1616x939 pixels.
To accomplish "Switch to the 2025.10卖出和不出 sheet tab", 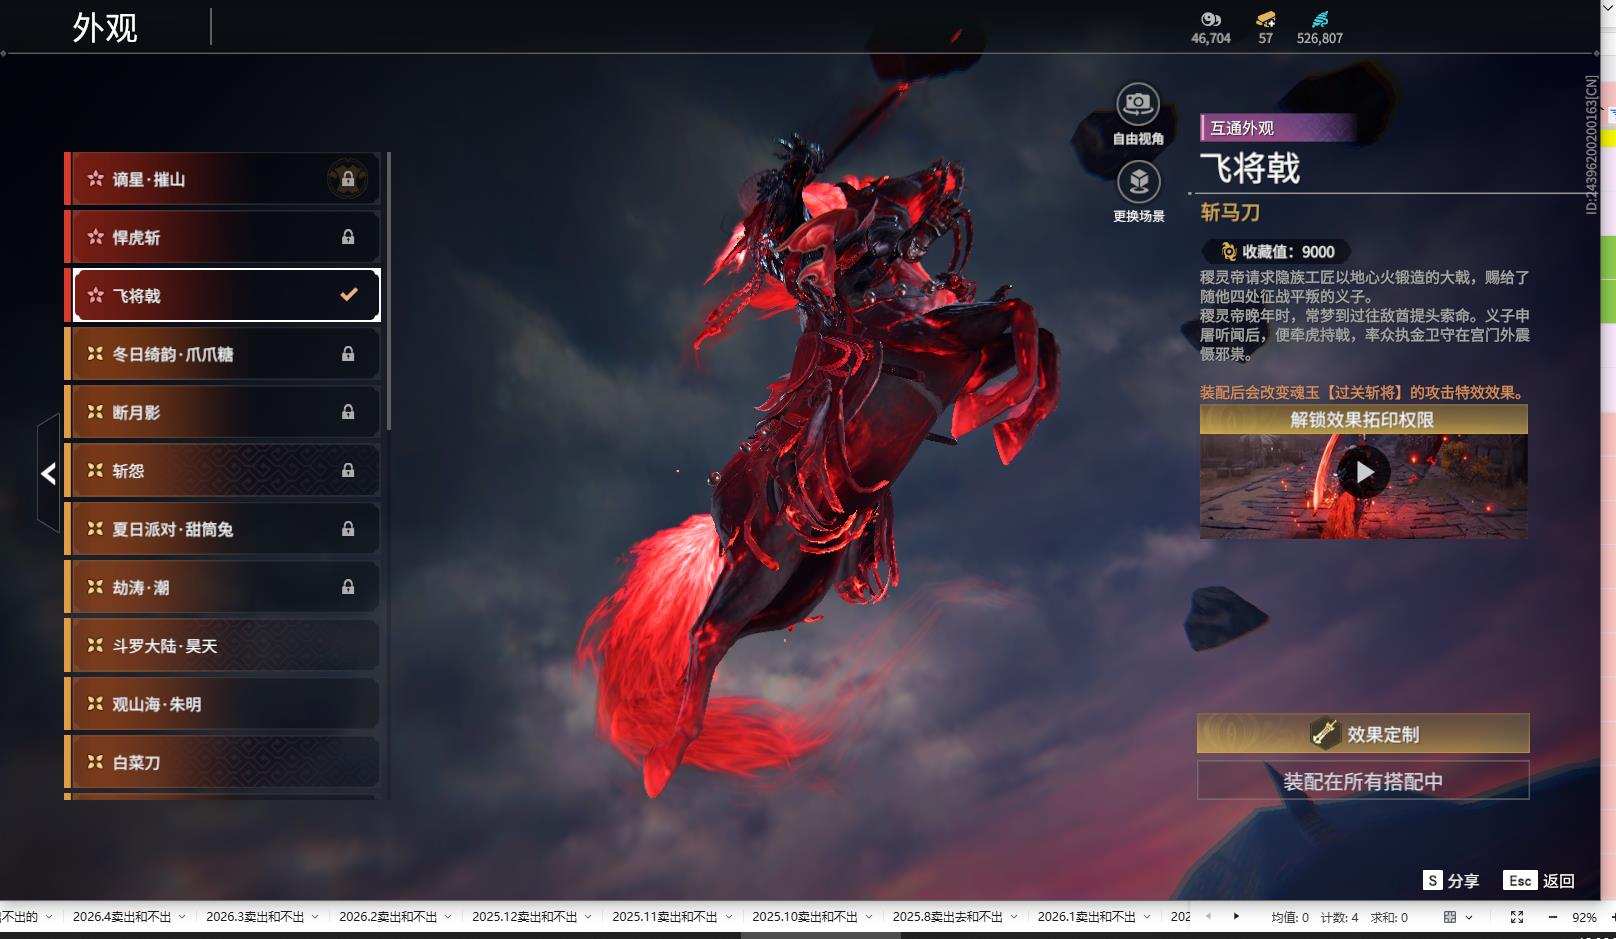I will [x=805, y=917].
